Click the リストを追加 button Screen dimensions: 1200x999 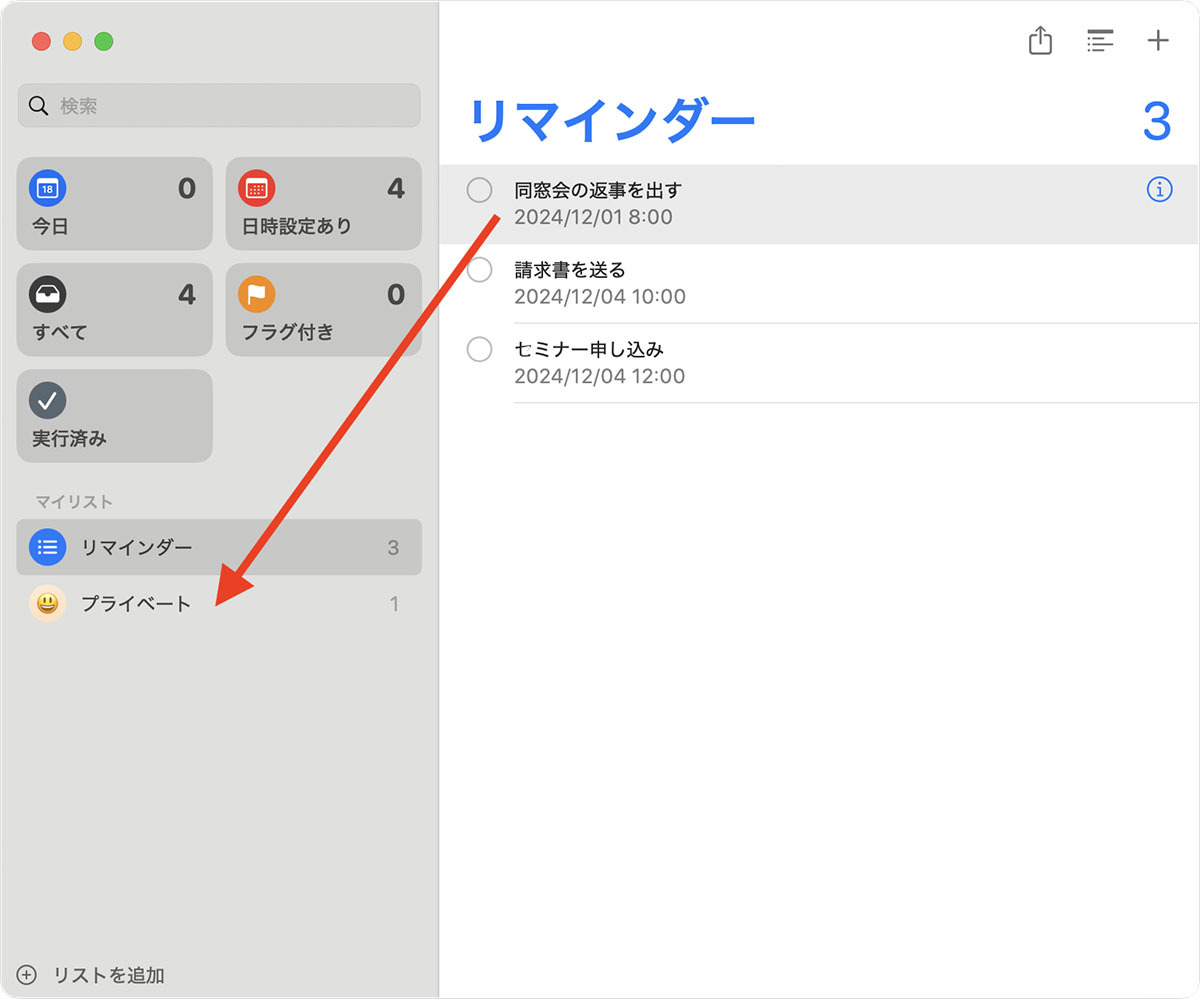91,975
